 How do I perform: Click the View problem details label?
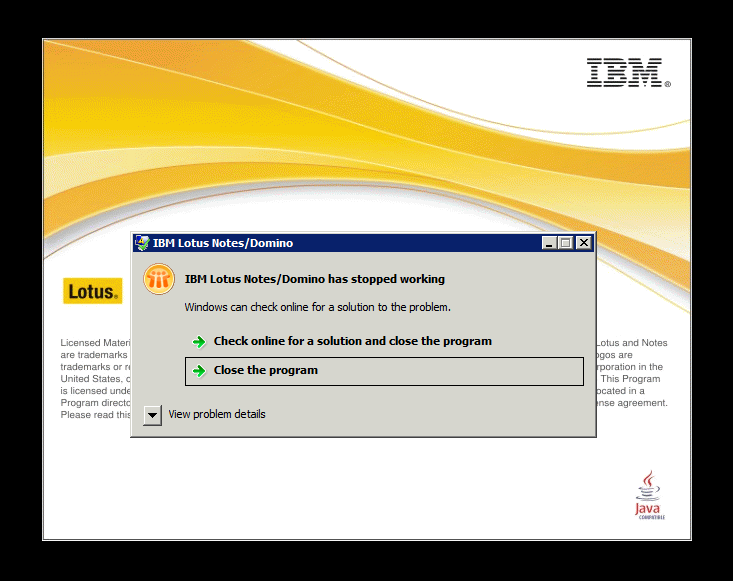pos(217,415)
